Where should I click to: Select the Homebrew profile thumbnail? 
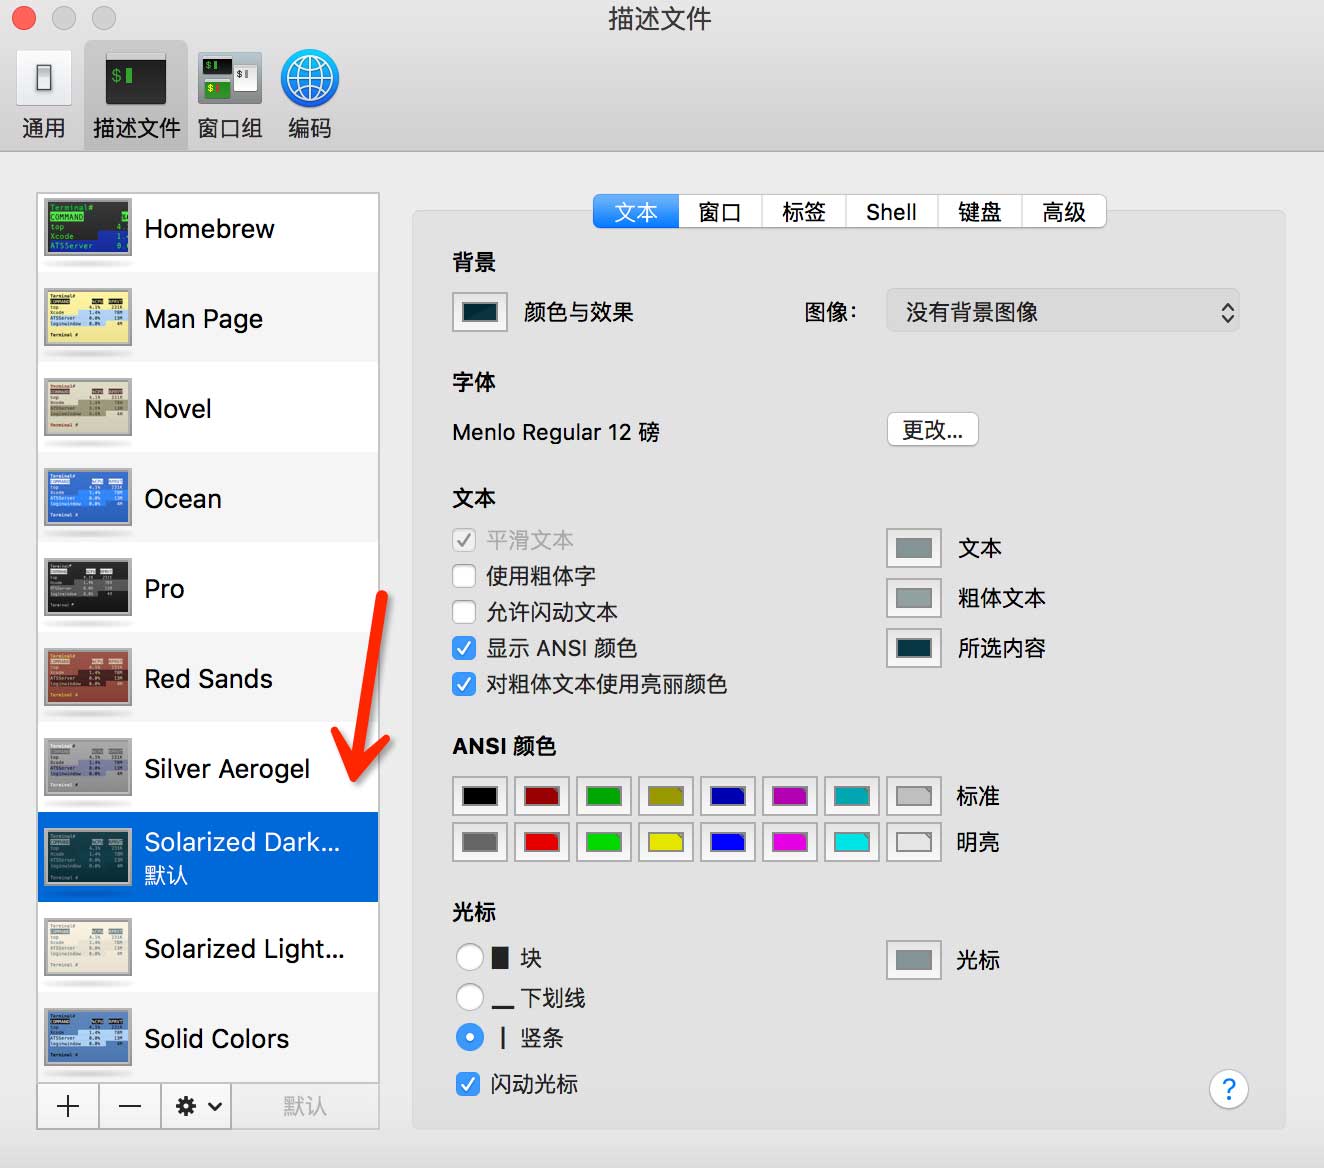[88, 227]
